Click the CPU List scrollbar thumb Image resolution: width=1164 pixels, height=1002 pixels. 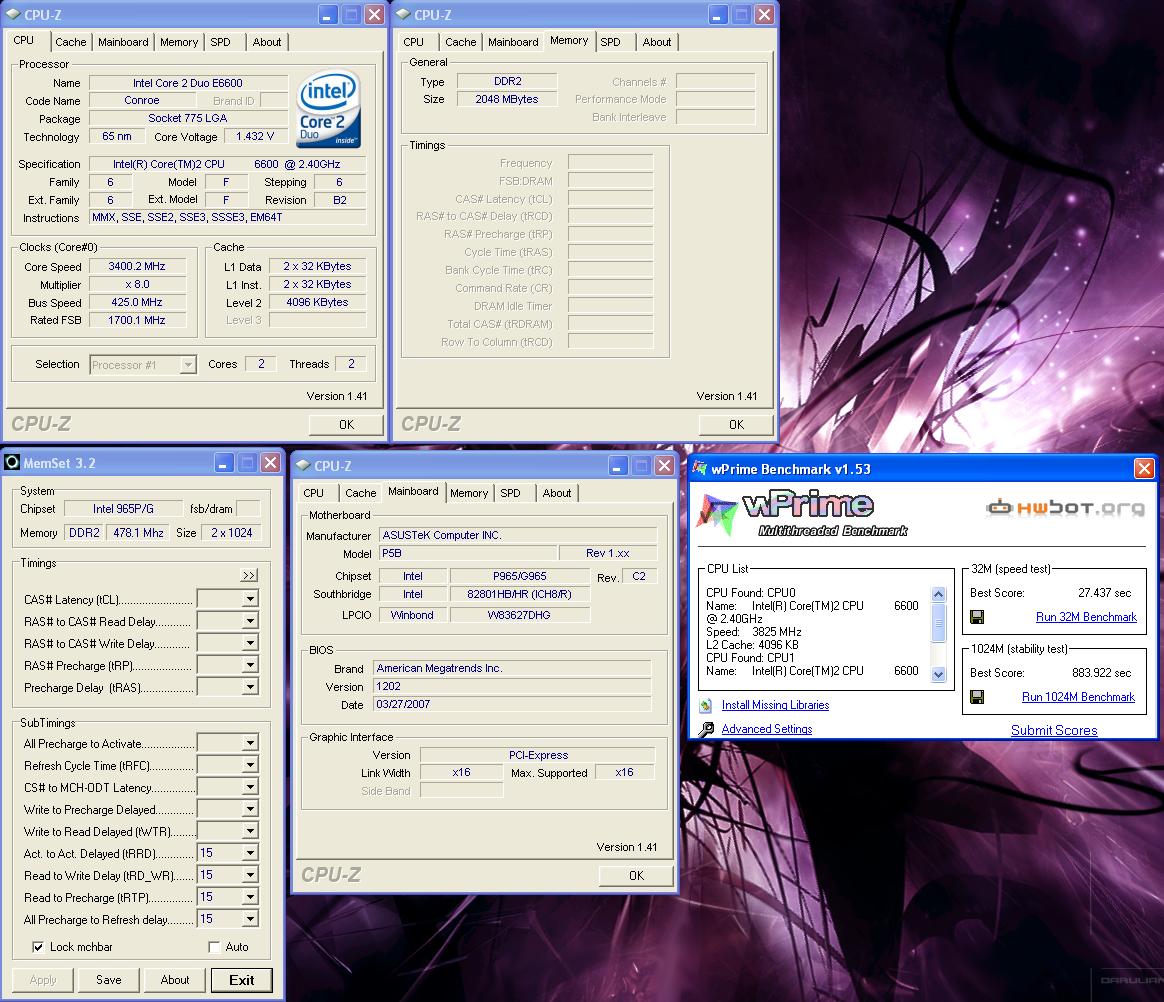click(938, 622)
